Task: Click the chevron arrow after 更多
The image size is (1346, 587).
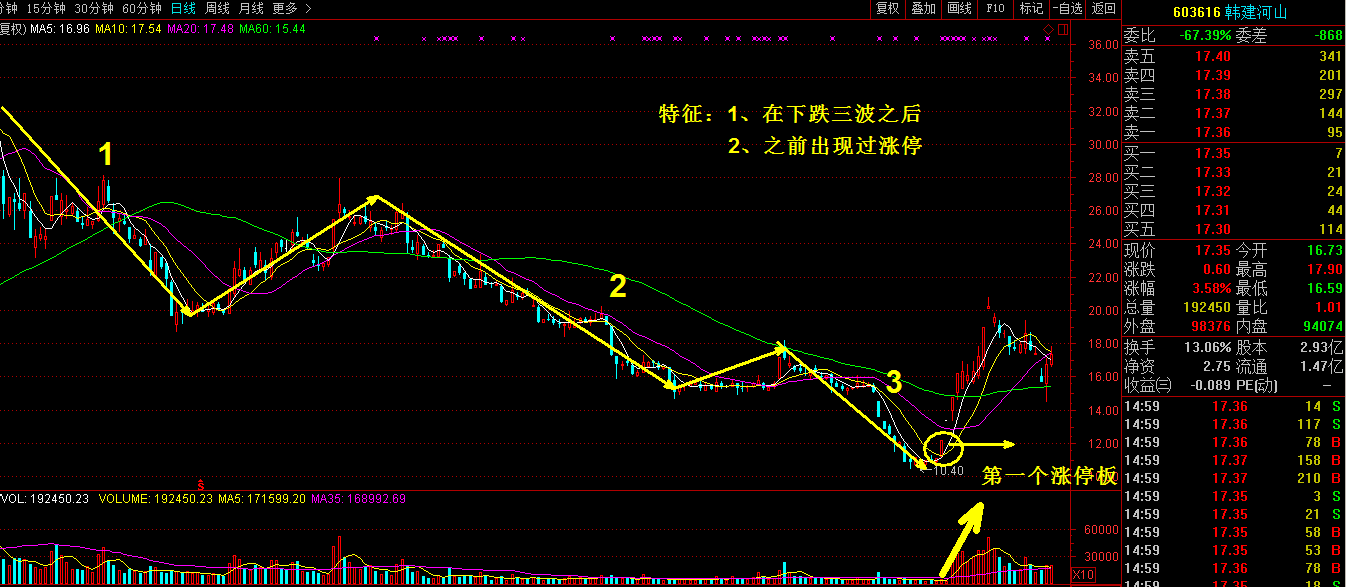Action: [308, 8]
